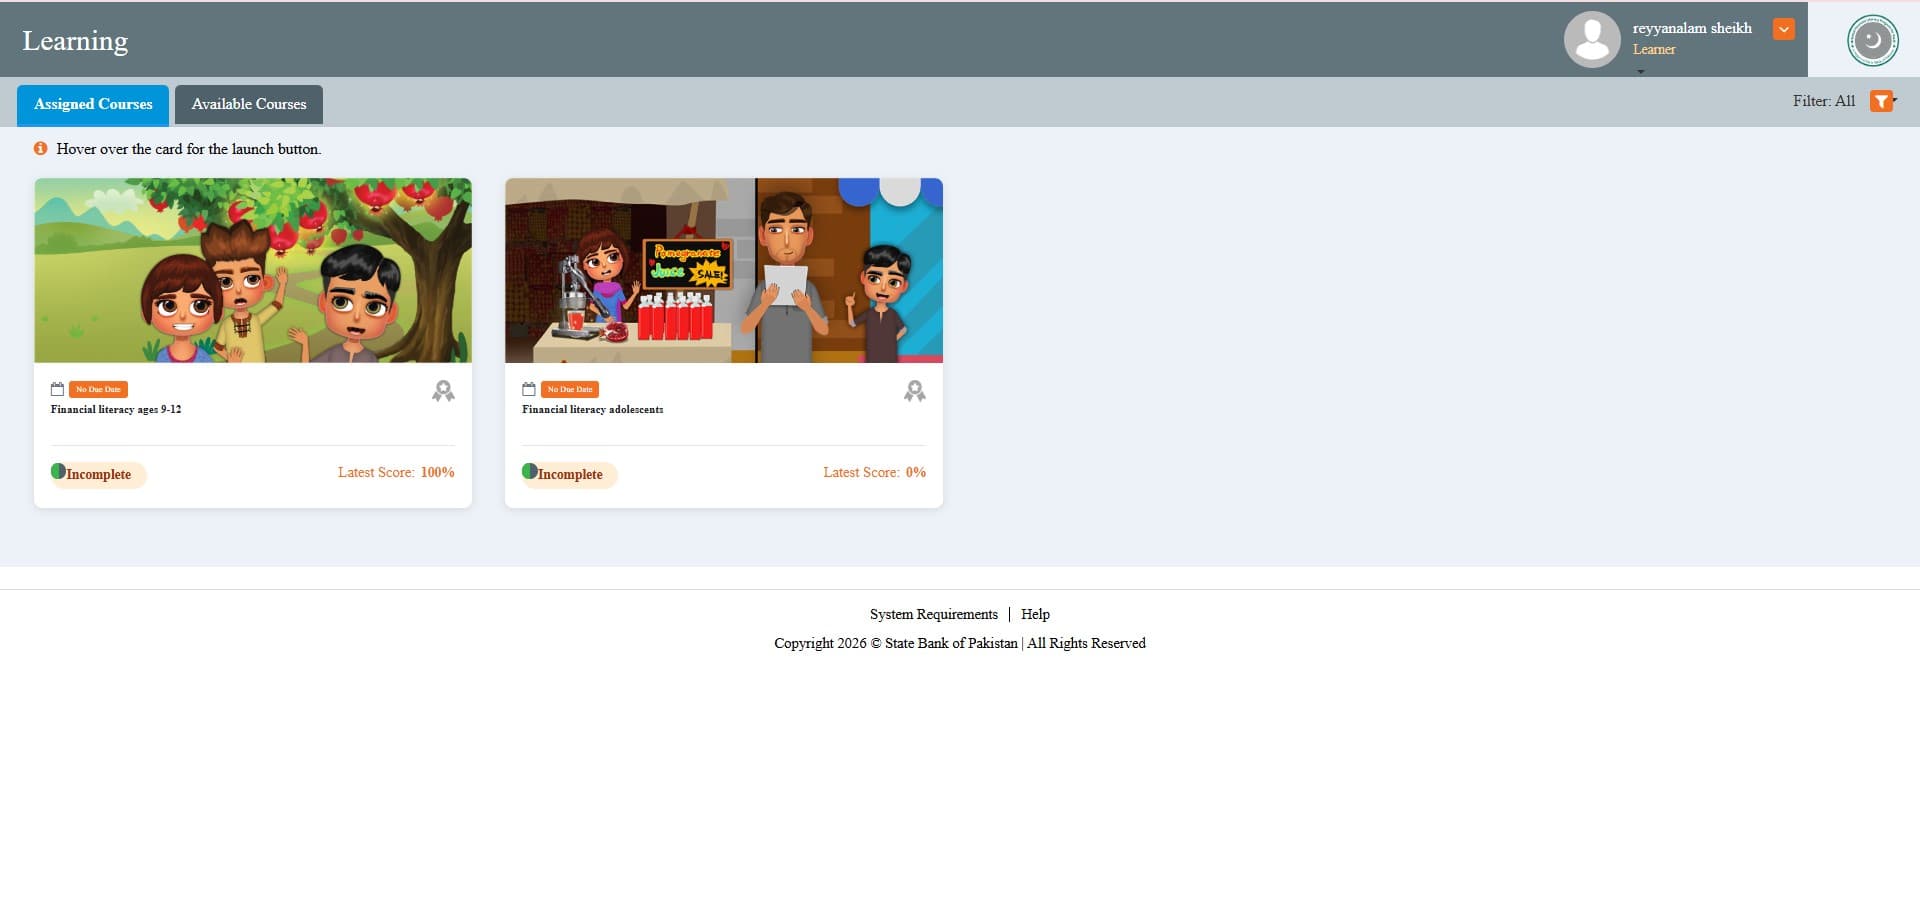Open the Filter funnel icon

point(1883,100)
